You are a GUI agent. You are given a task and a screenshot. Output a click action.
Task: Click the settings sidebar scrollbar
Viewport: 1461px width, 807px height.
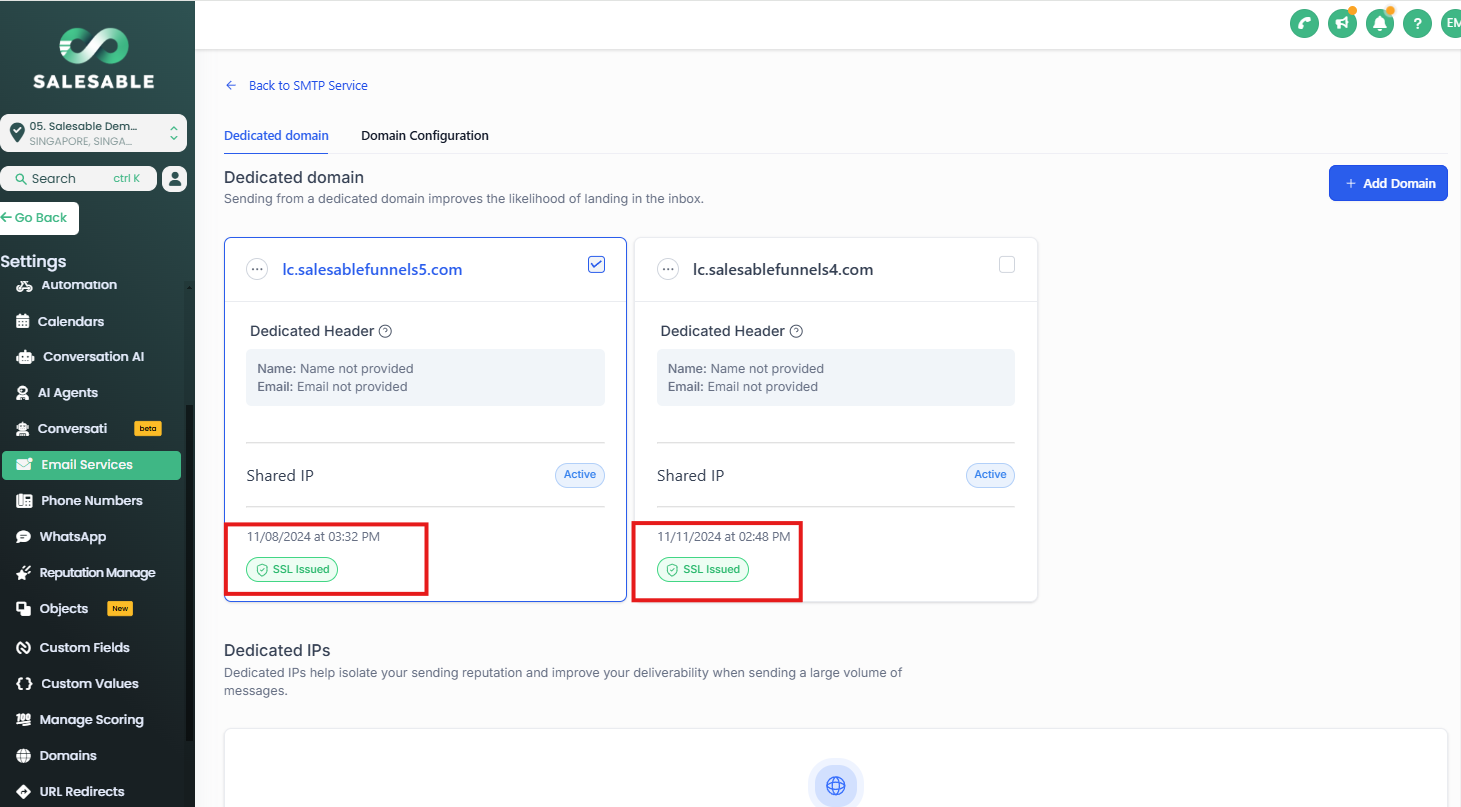[x=189, y=572]
